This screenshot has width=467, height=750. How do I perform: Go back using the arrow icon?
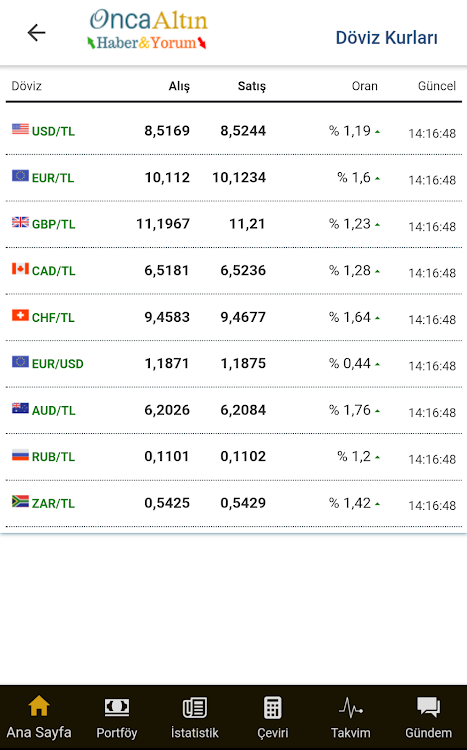pos(36,33)
